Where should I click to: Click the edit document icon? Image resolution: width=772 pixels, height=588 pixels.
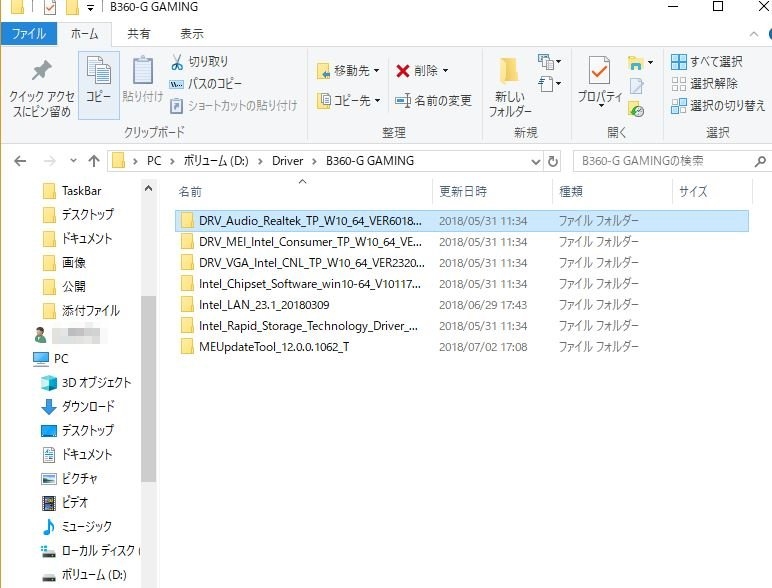(636, 86)
